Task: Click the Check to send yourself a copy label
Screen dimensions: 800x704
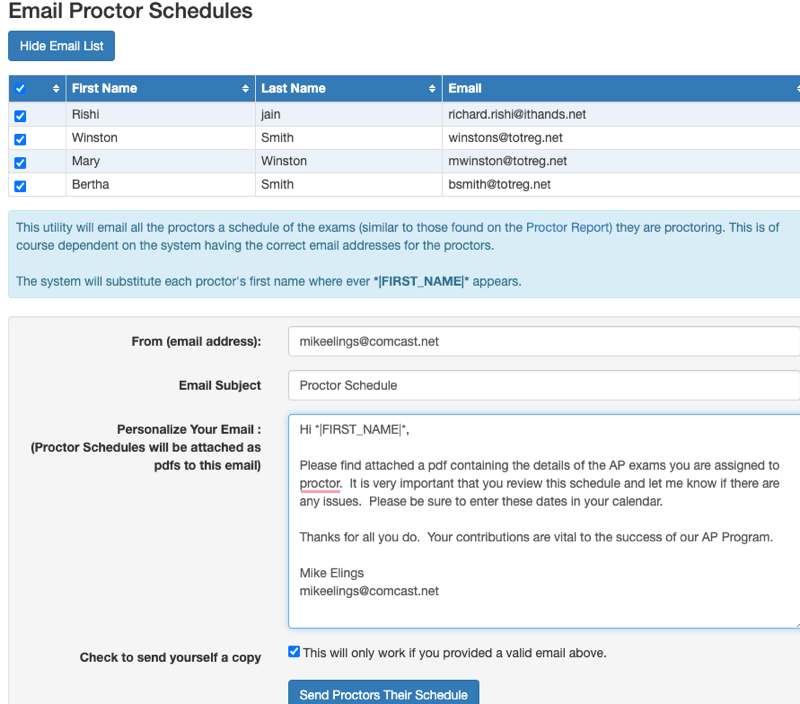Action: 170,657
